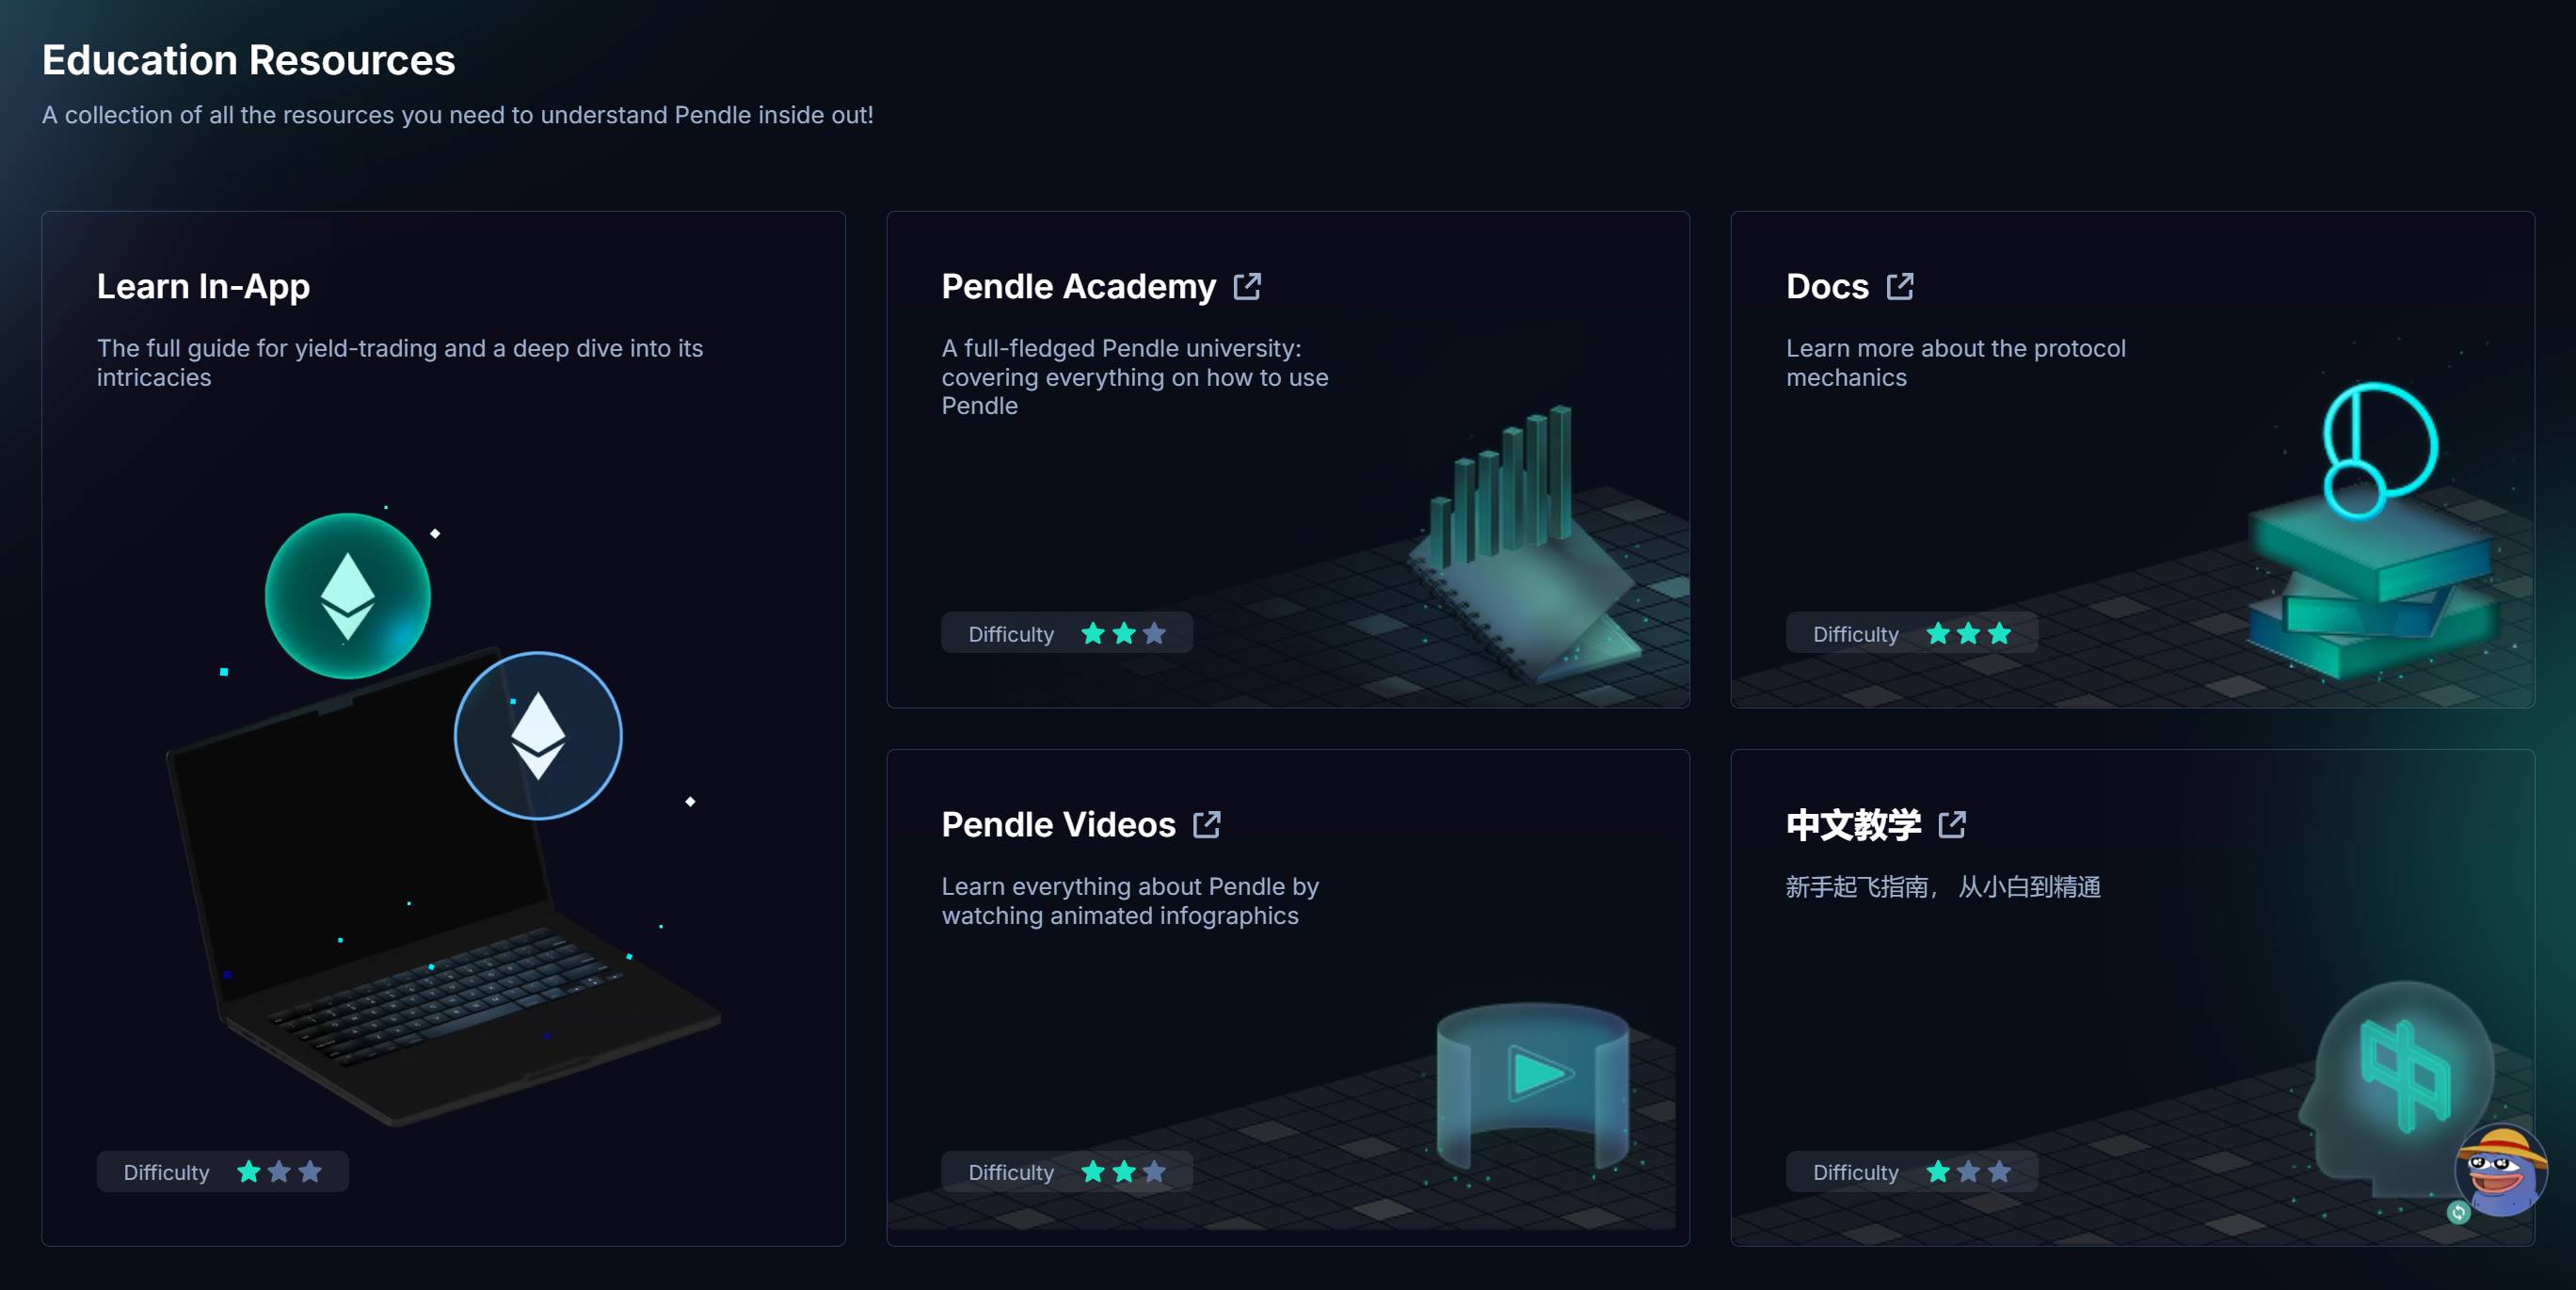Click external link icon beside Pendle Academy

click(x=1247, y=286)
